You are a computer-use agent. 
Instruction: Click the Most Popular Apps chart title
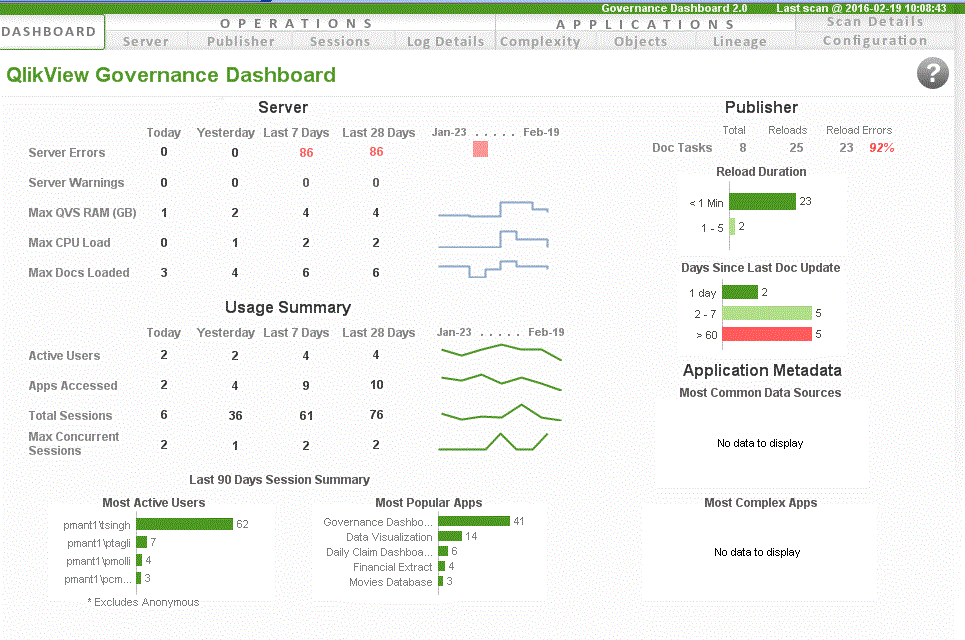tap(429, 503)
